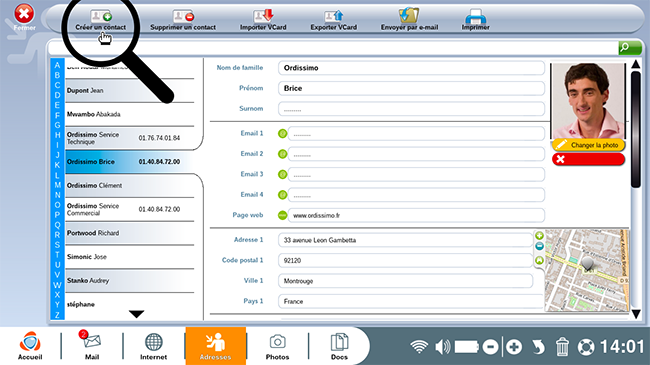Jump to letter S in alphabet index
Viewport: 650px width, 365px height.
tap(57, 245)
